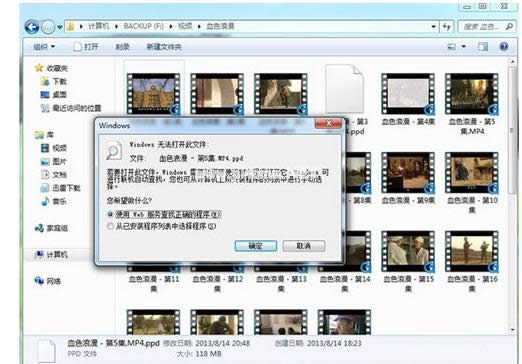Open the view options dropdown arrow

[x=463, y=46]
